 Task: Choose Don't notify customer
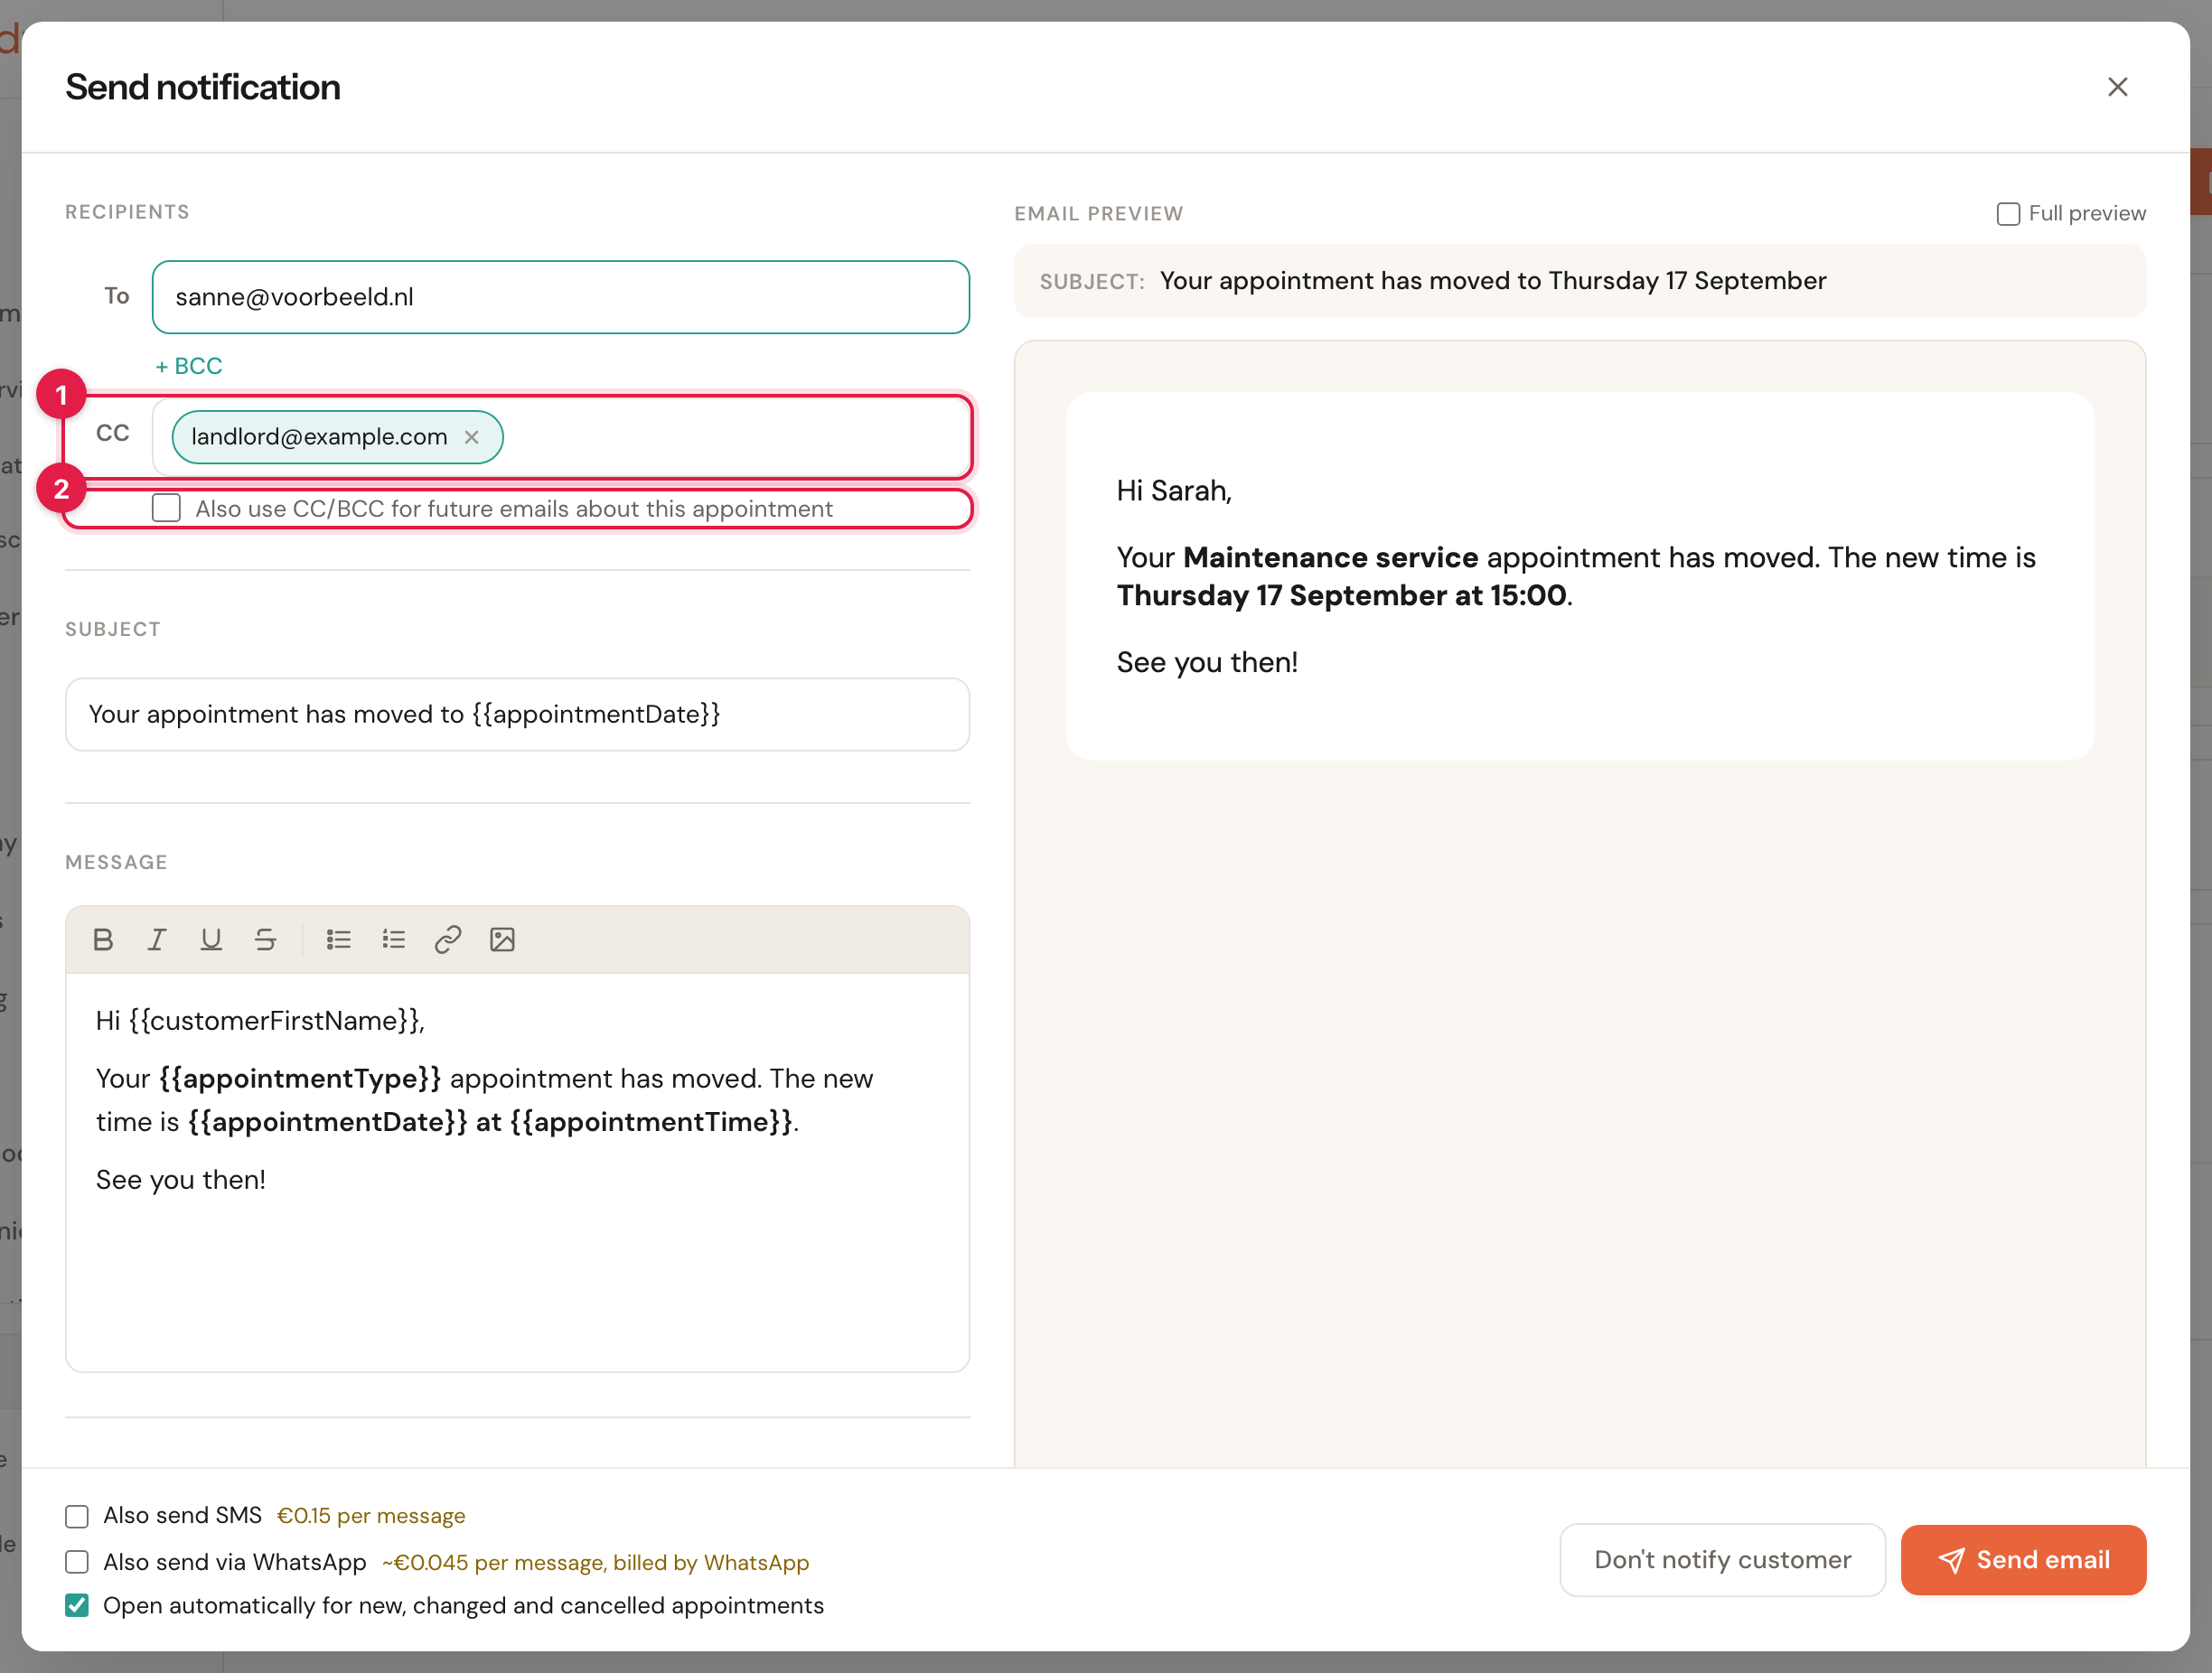click(x=1722, y=1560)
